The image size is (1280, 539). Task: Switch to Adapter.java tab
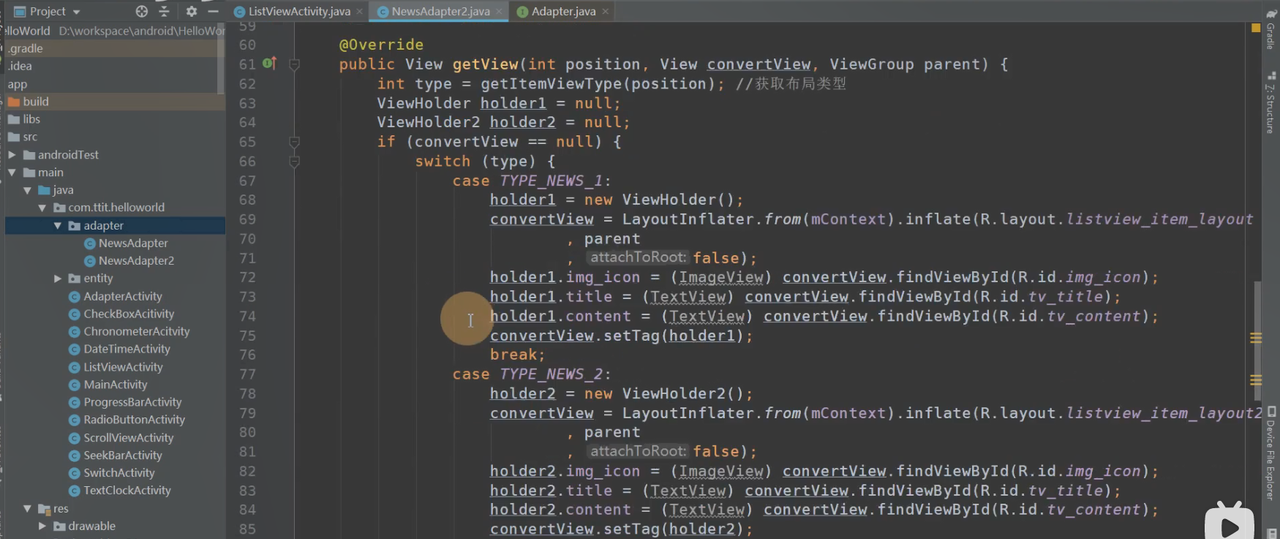point(564,12)
